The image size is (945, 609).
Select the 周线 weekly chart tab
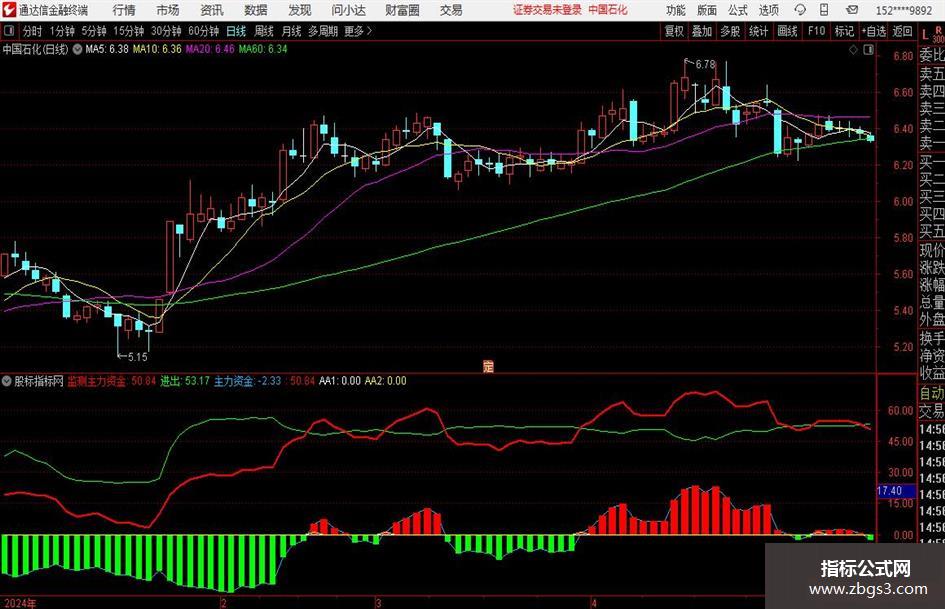(x=263, y=31)
